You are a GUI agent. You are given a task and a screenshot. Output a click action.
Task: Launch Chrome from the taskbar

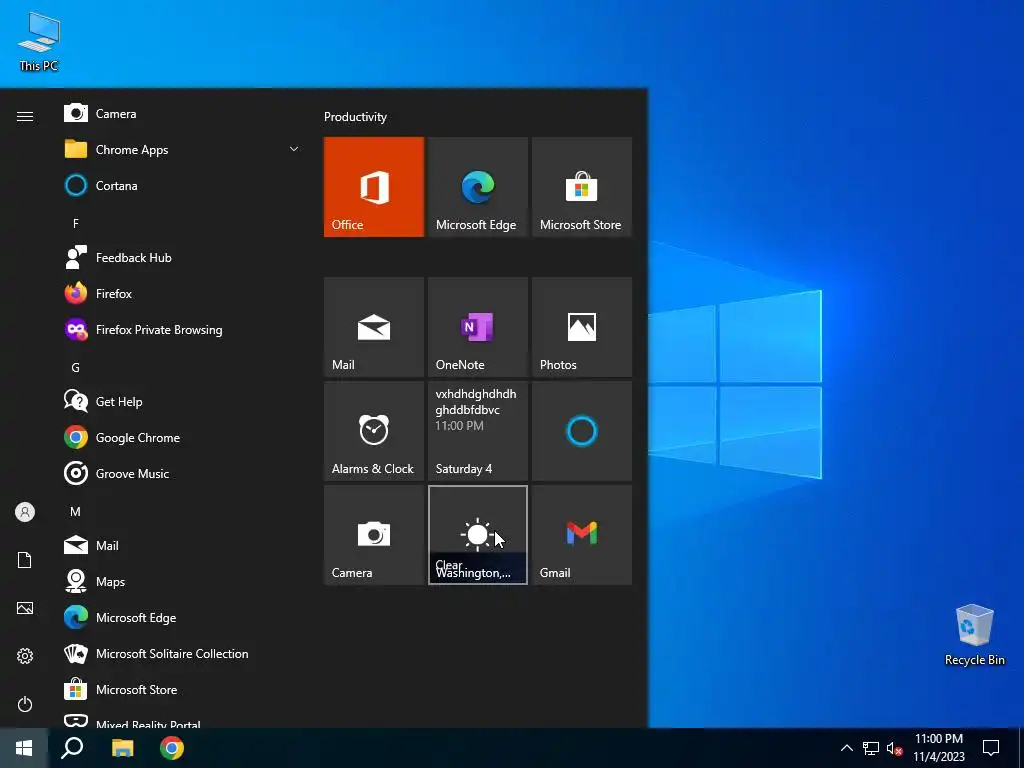tap(172, 748)
